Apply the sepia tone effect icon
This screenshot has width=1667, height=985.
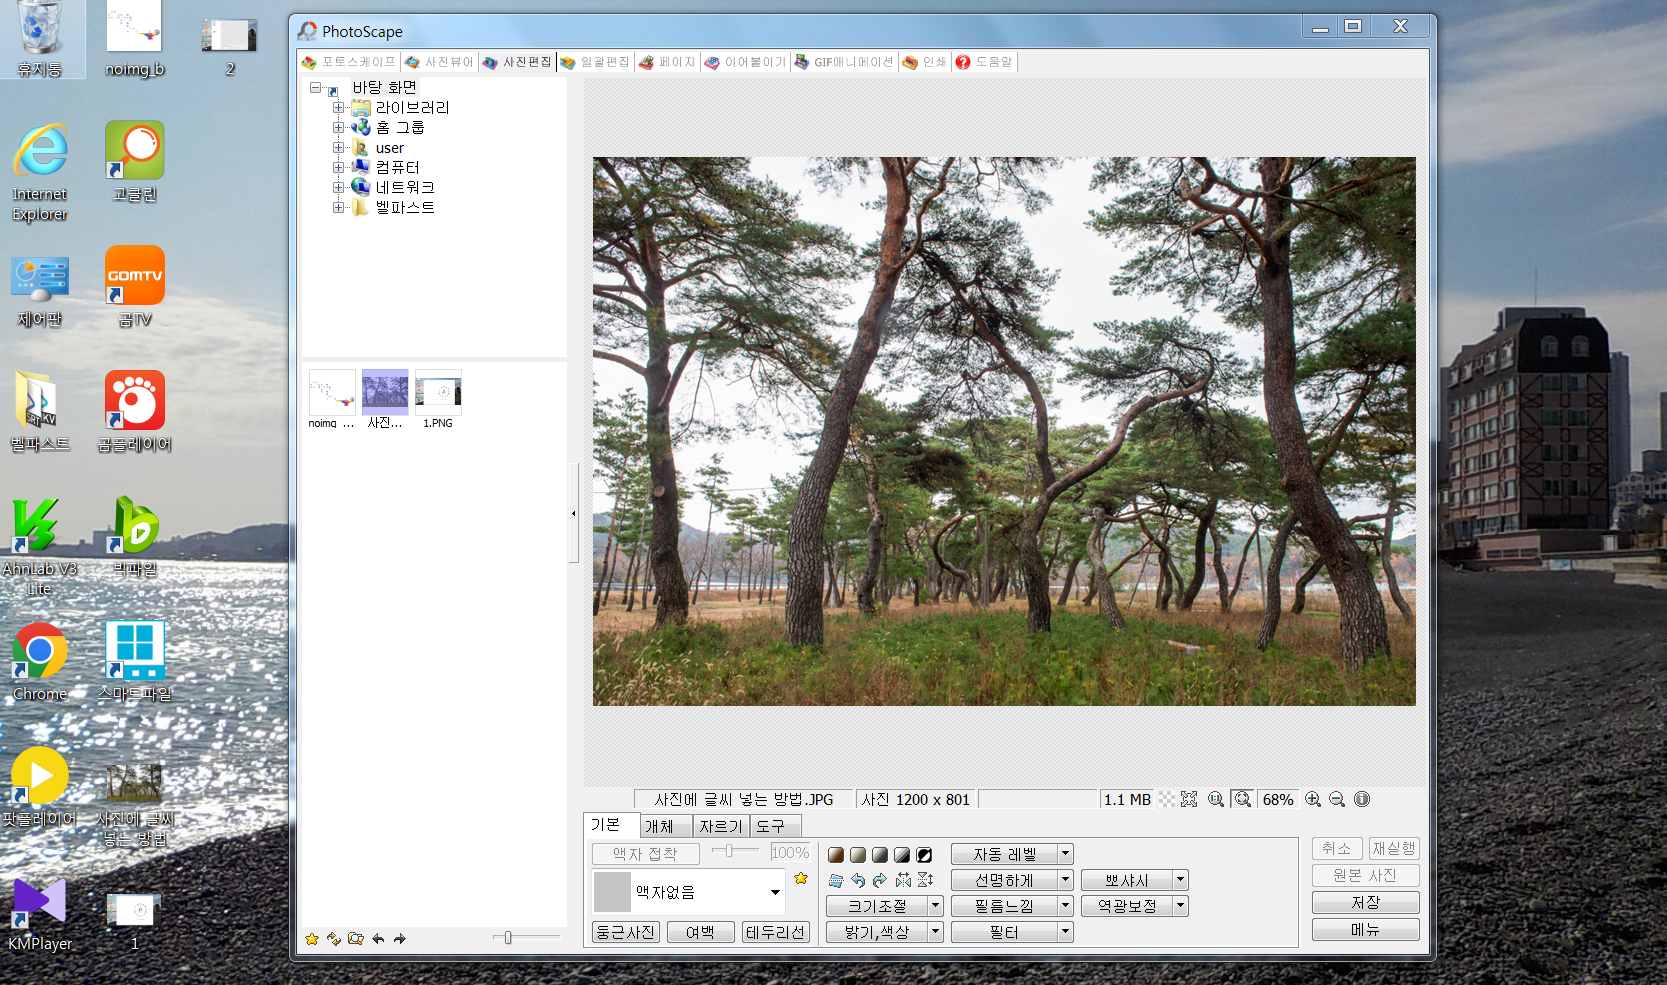click(836, 855)
